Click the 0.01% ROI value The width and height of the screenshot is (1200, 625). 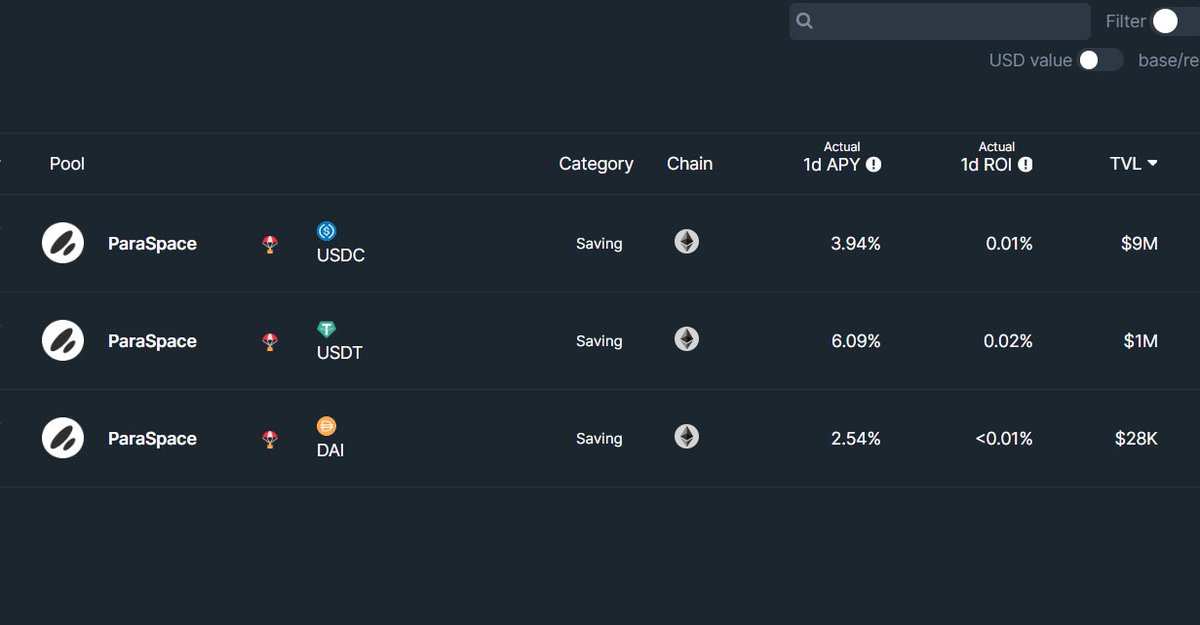(1009, 243)
